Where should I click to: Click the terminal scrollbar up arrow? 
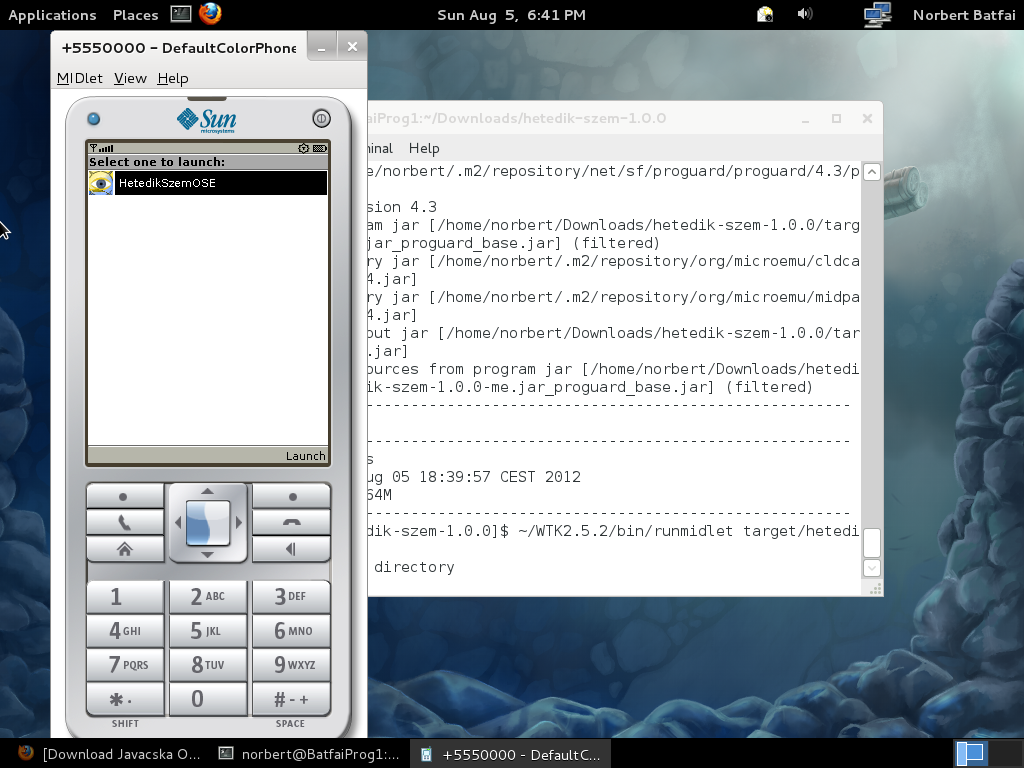click(x=872, y=172)
